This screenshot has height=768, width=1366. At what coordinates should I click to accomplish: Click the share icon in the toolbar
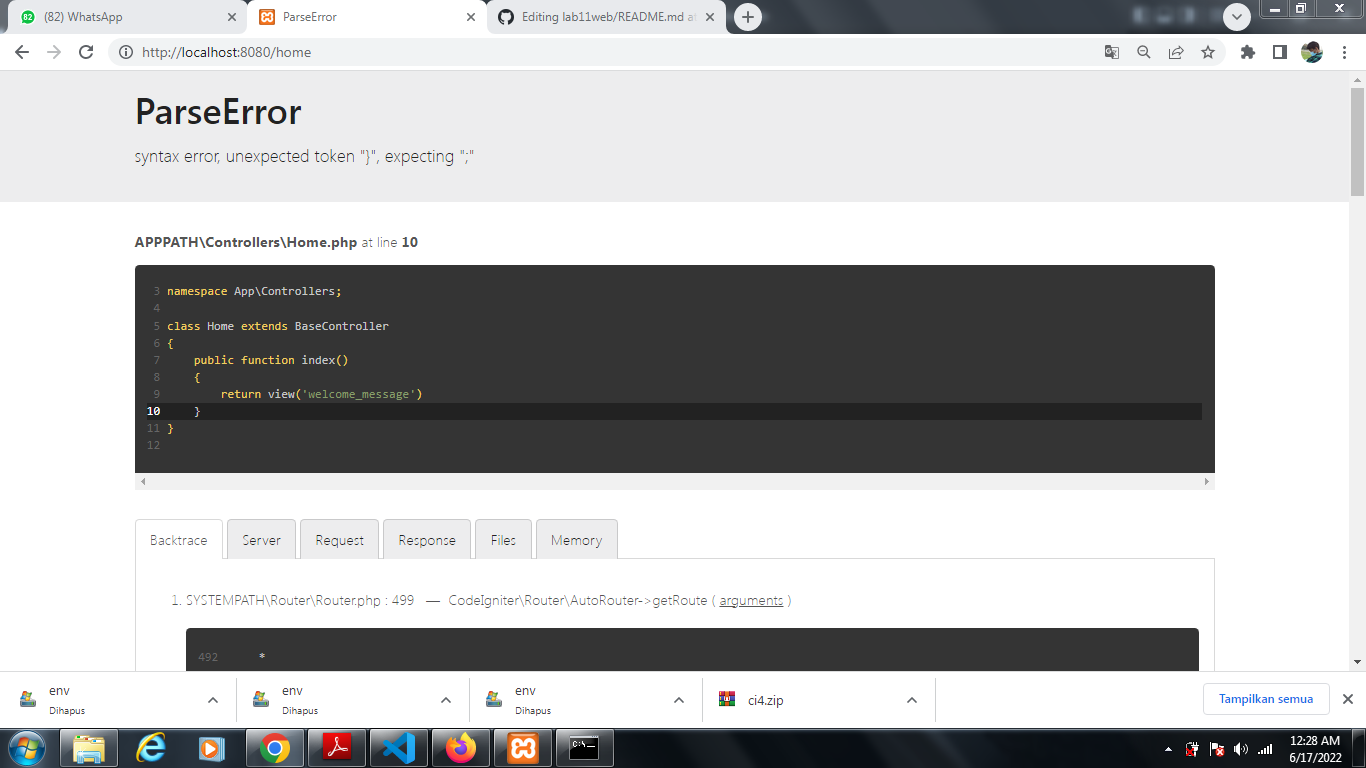click(x=1176, y=51)
